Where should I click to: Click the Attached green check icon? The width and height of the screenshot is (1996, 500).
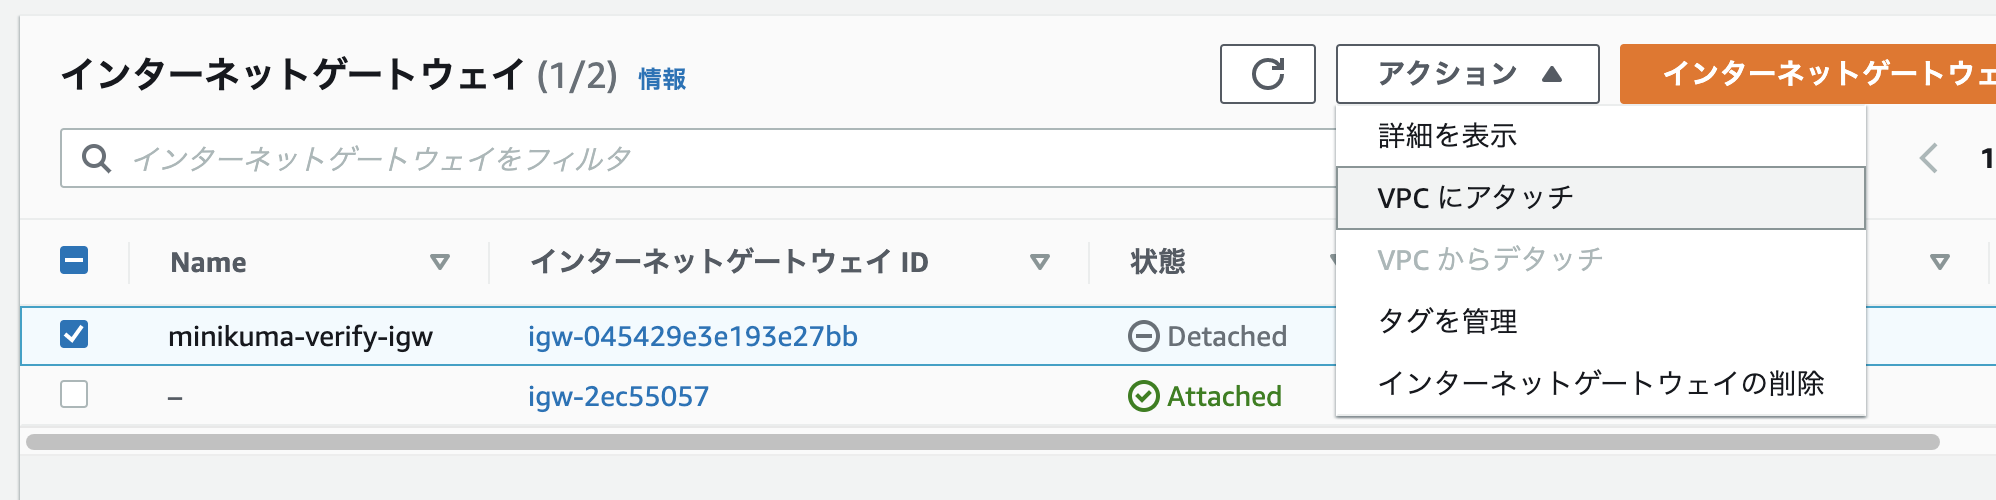[1143, 397]
